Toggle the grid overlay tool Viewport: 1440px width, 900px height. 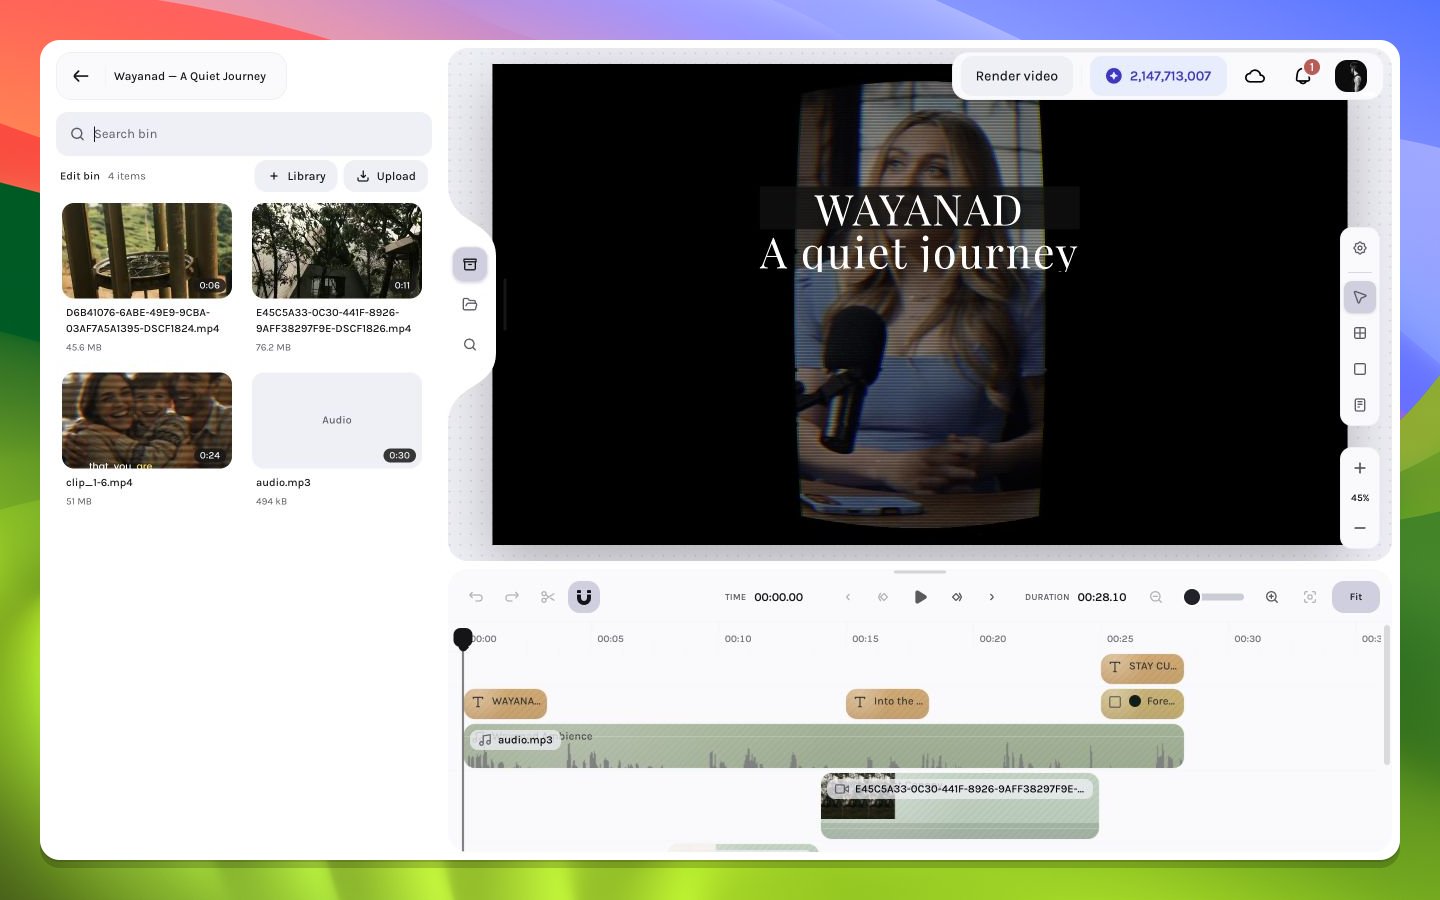[1360, 333]
